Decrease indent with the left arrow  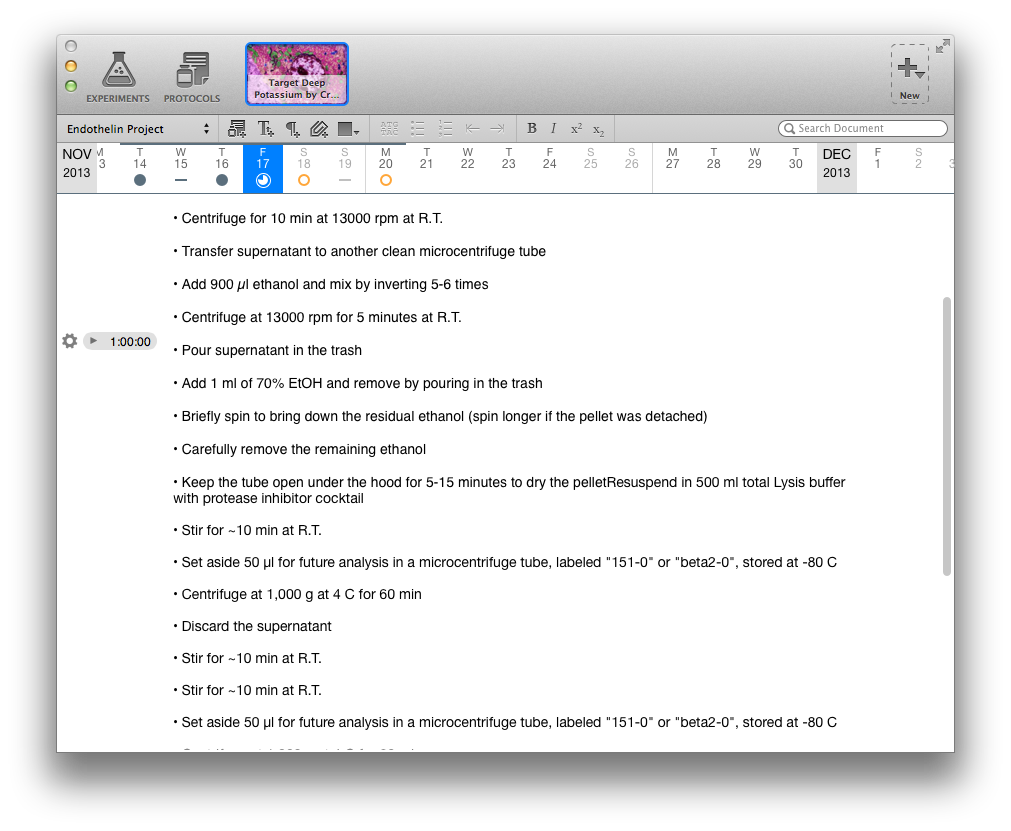click(x=473, y=128)
